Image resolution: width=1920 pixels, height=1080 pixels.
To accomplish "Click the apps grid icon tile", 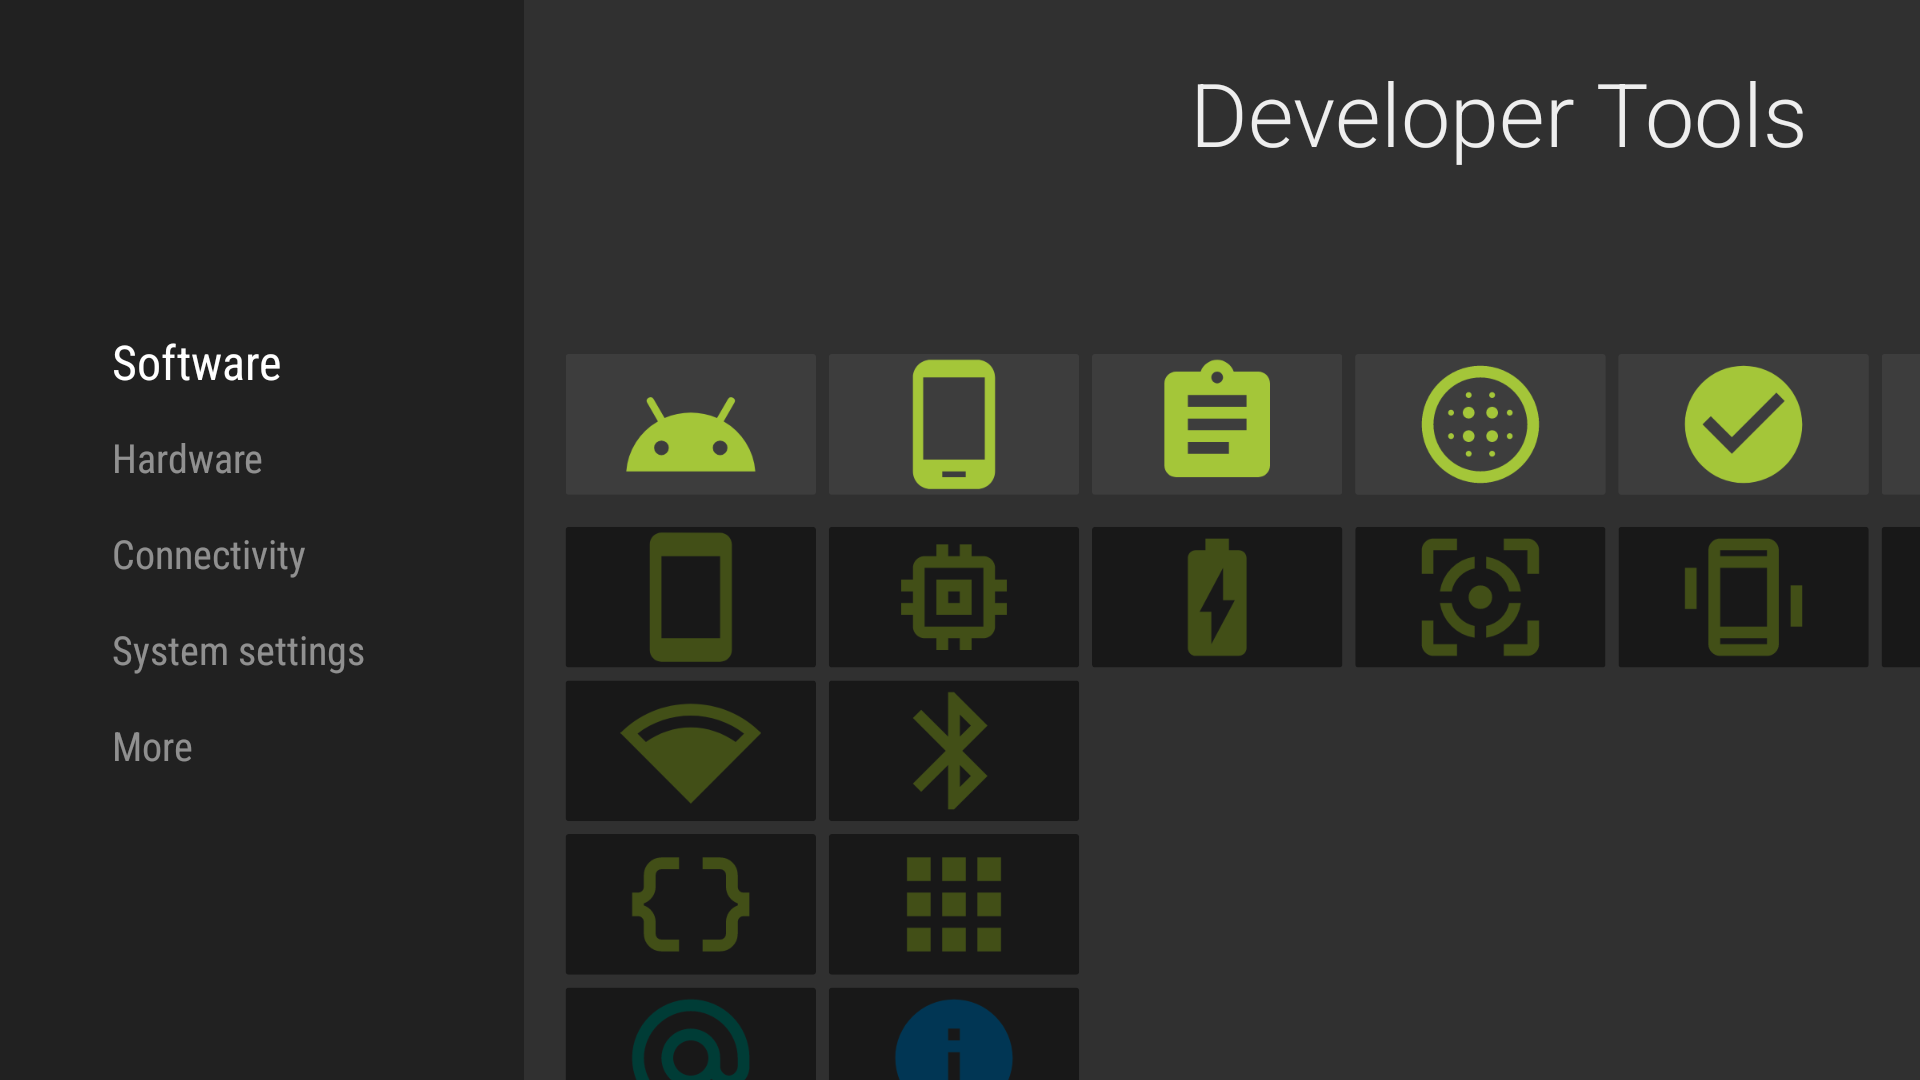I will (953, 904).
